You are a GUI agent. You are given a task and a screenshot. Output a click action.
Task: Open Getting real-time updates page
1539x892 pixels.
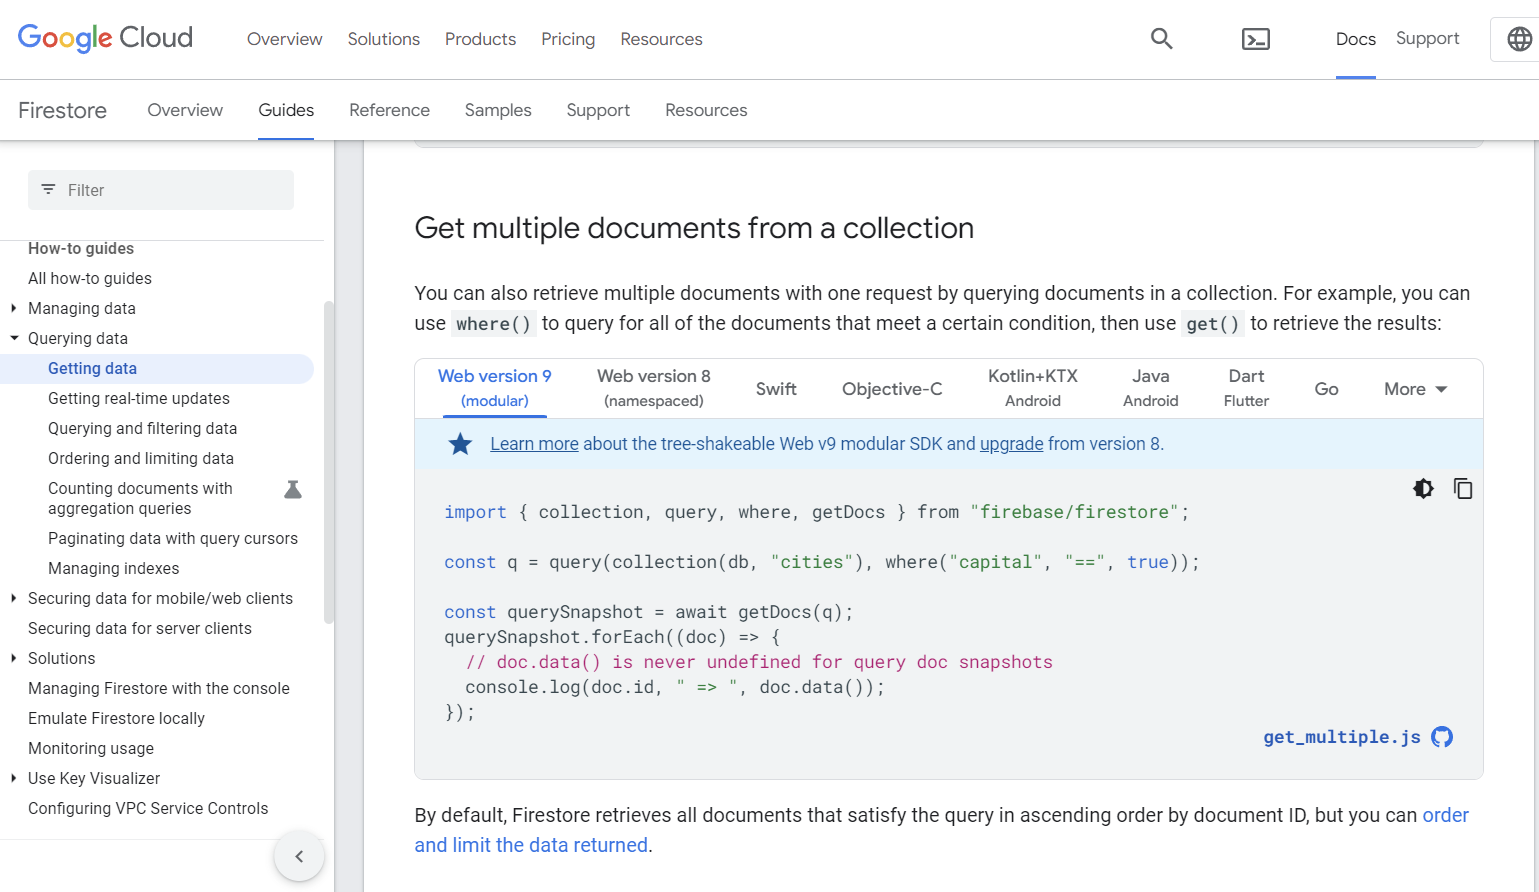(x=139, y=398)
